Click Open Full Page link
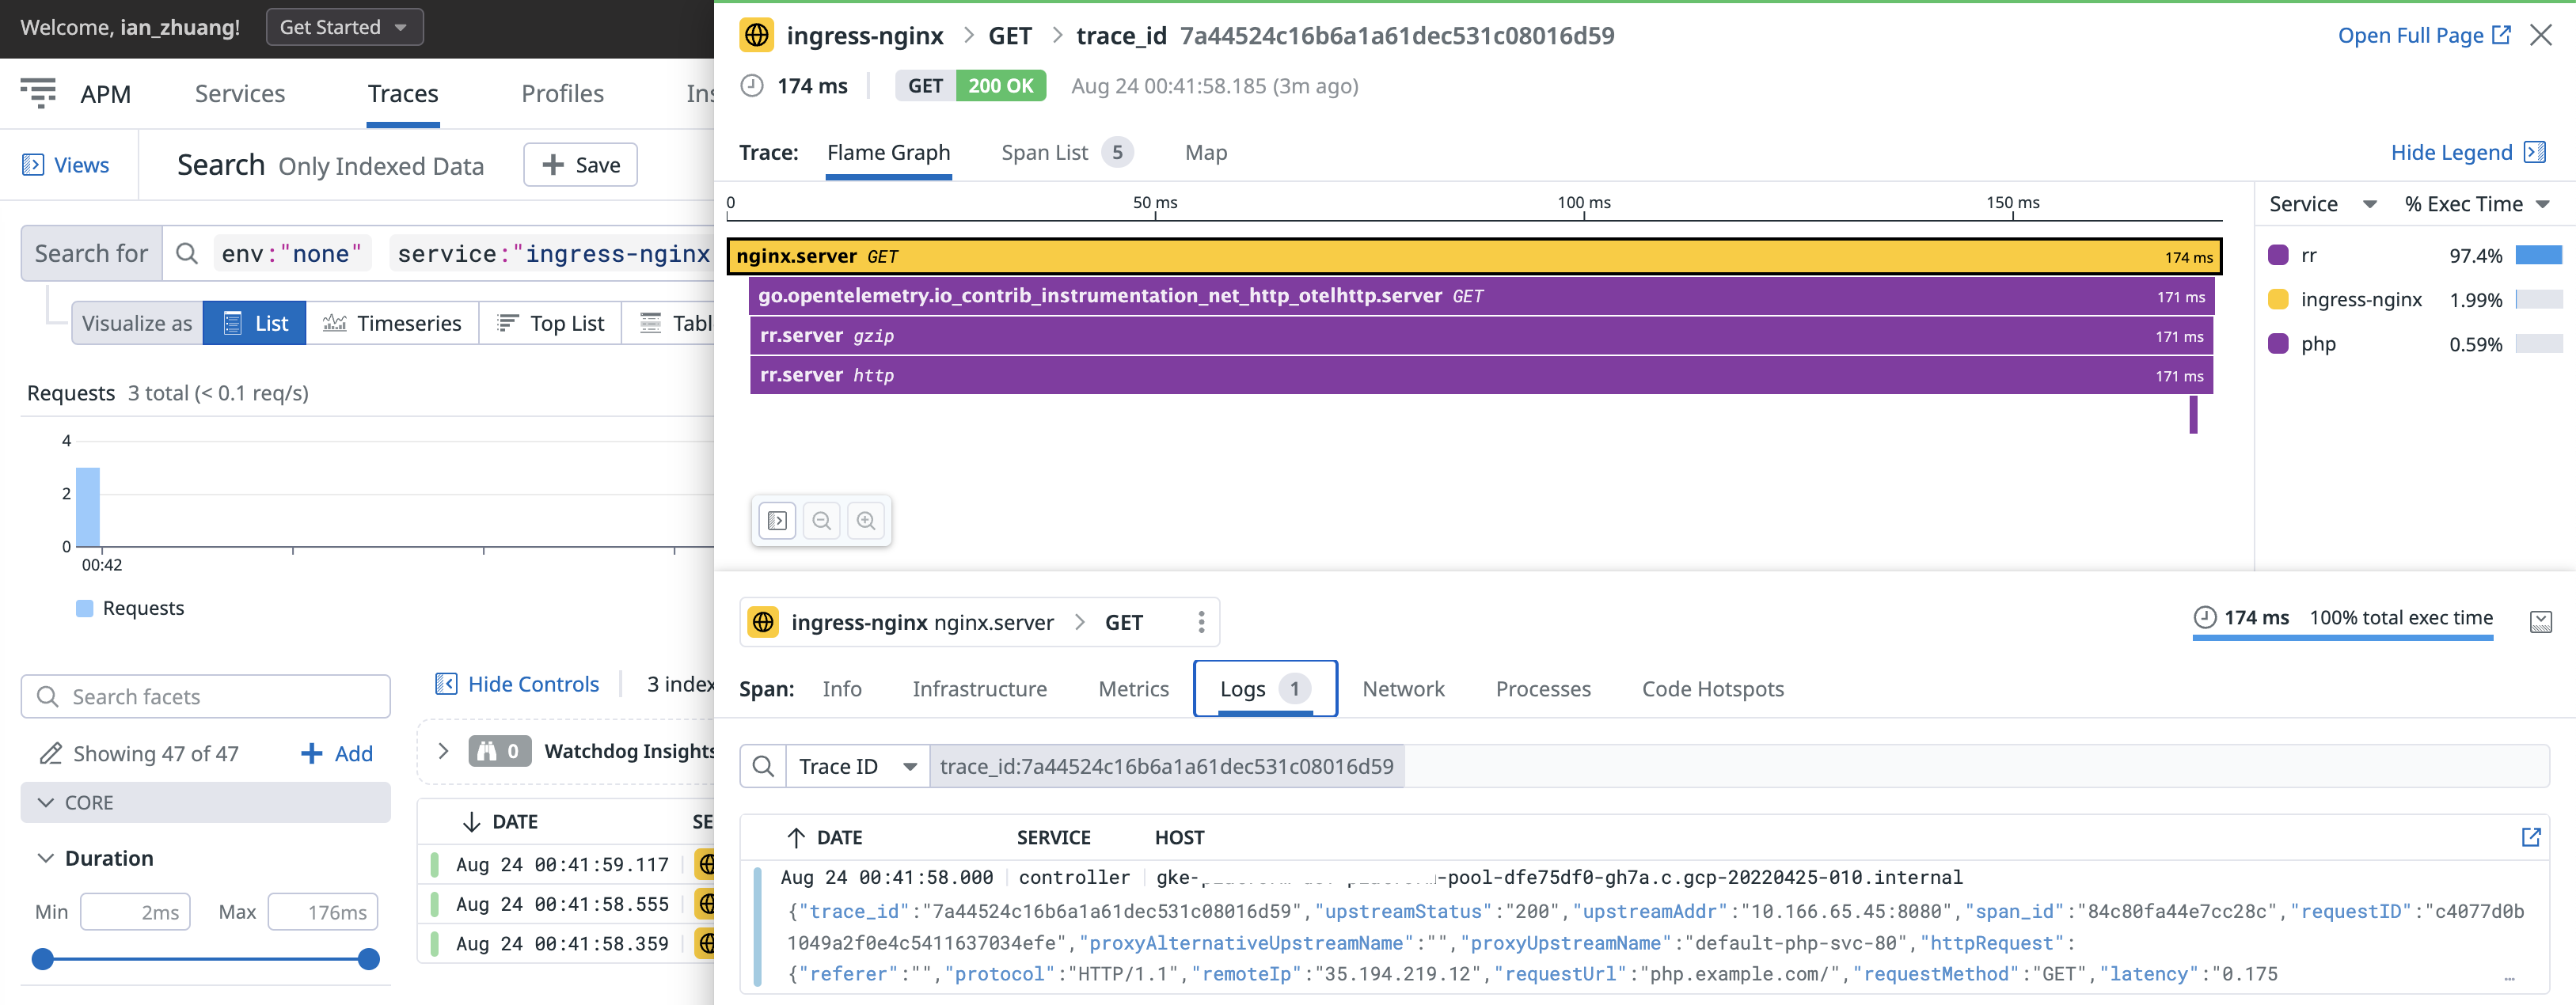 tap(2422, 35)
